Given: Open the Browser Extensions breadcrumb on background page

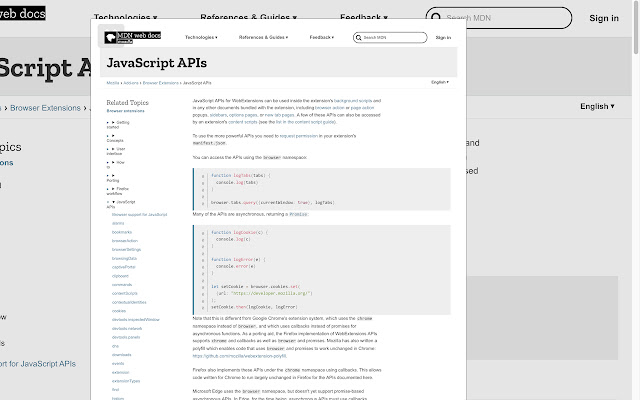Looking at the screenshot, I should tap(45, 108).
